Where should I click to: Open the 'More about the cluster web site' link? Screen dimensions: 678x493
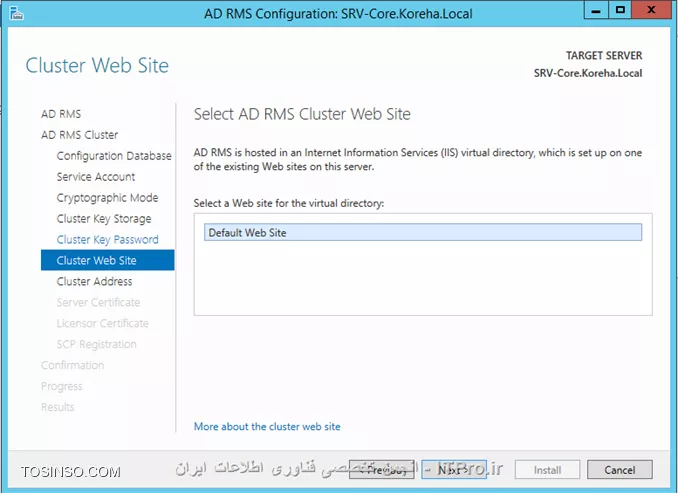(267, 426)
